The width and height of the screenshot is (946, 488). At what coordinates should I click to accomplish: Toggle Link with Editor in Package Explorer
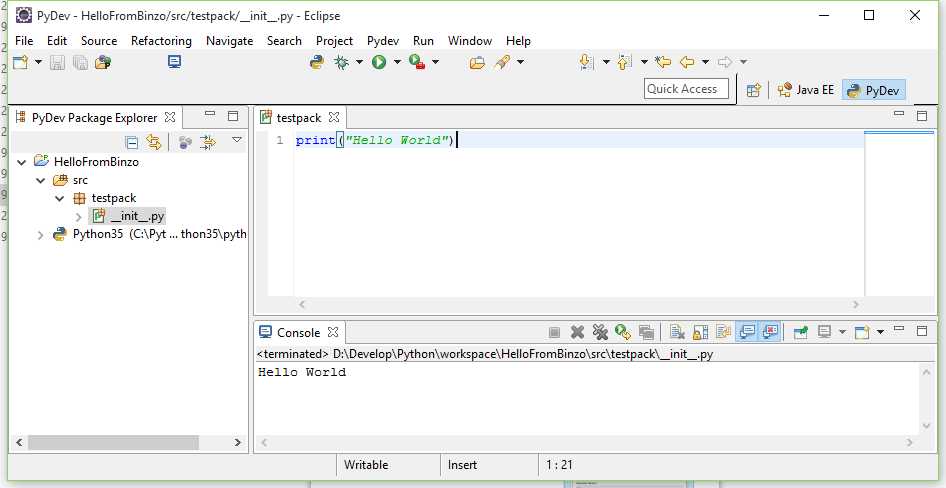pos(154,142)
